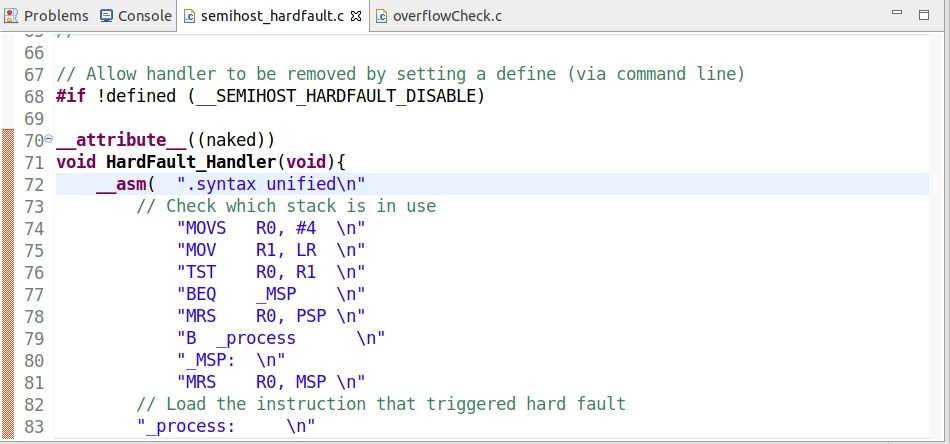Click the __asm keyword on line 72

click(121, 184)
